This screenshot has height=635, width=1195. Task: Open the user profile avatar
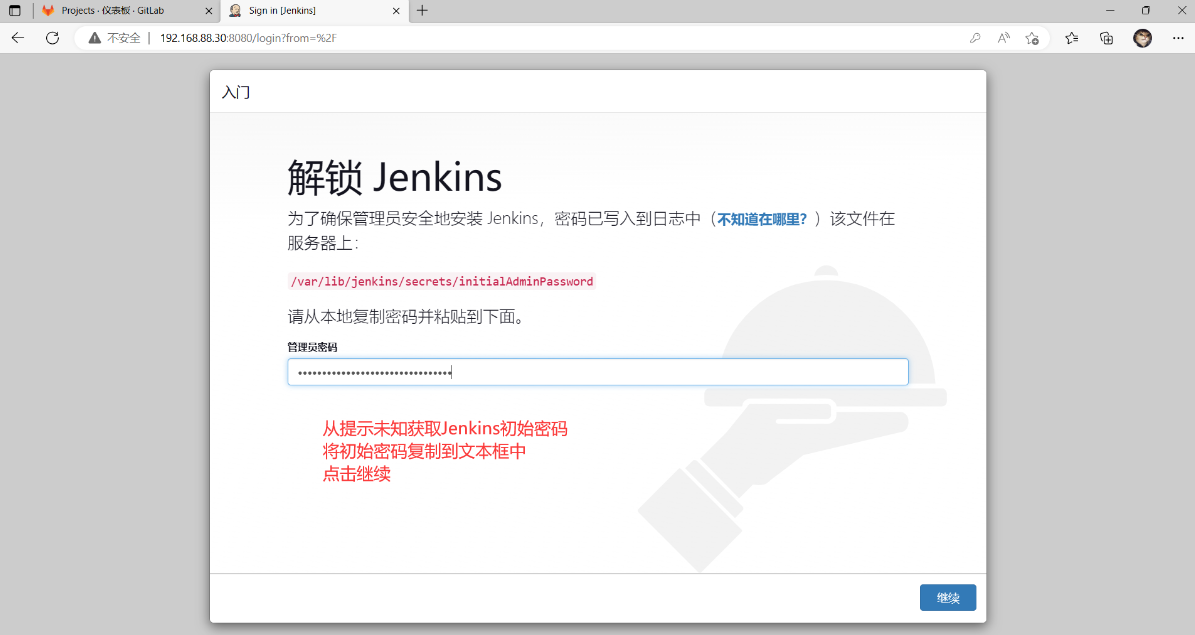[1142, 38]
